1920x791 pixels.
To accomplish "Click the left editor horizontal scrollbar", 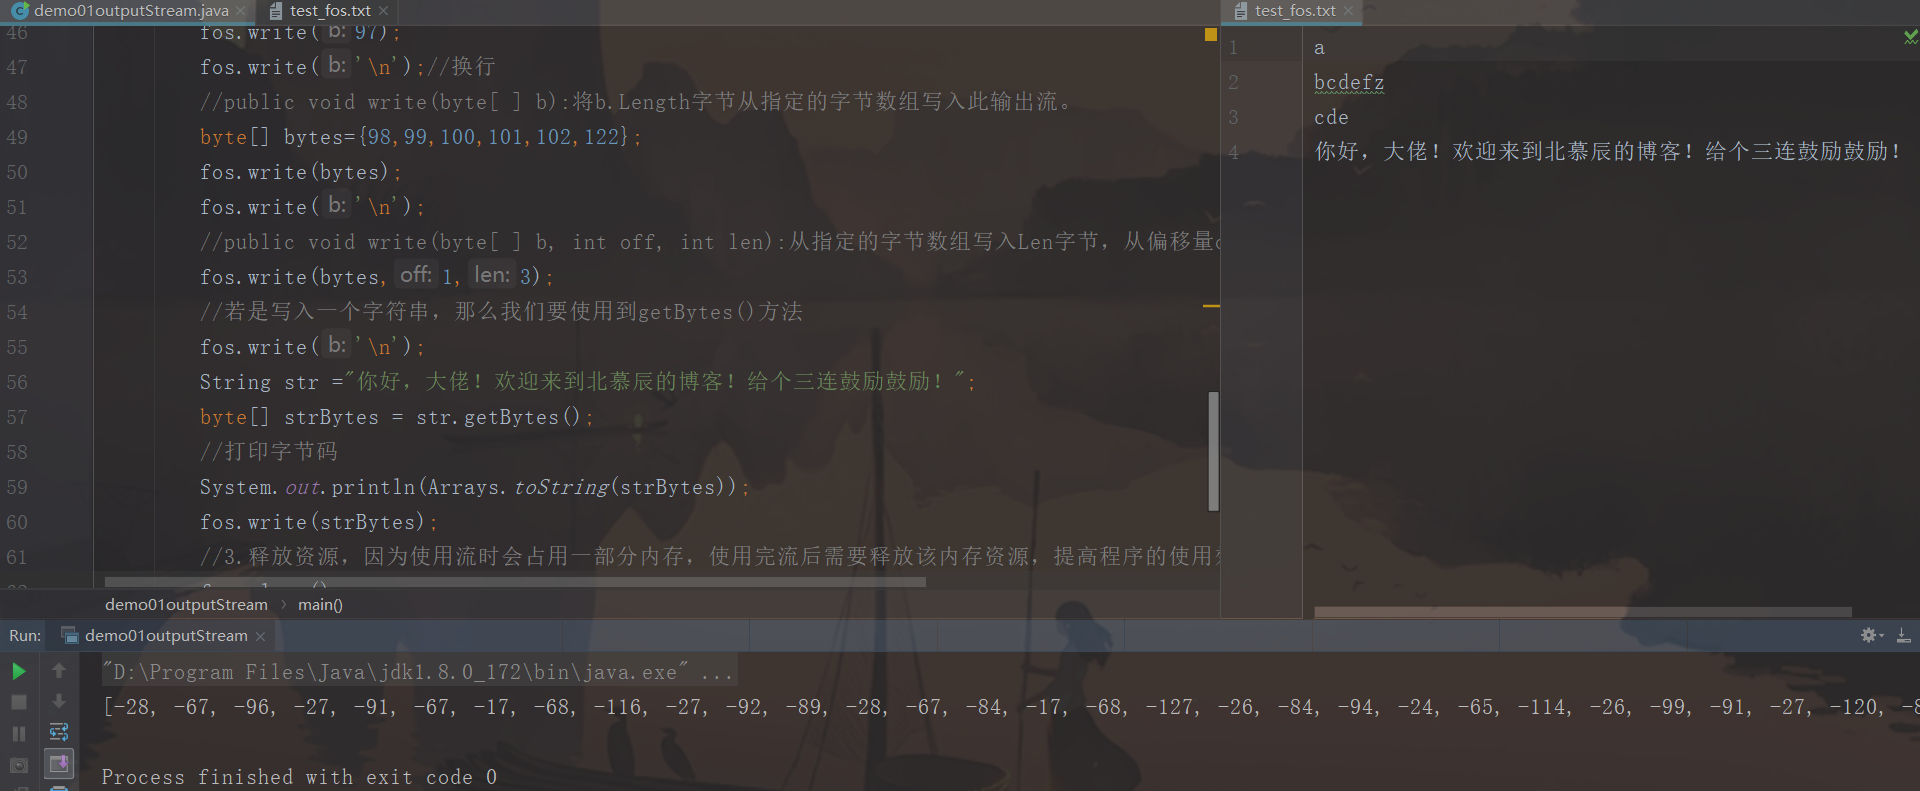I will pos(515,581).
